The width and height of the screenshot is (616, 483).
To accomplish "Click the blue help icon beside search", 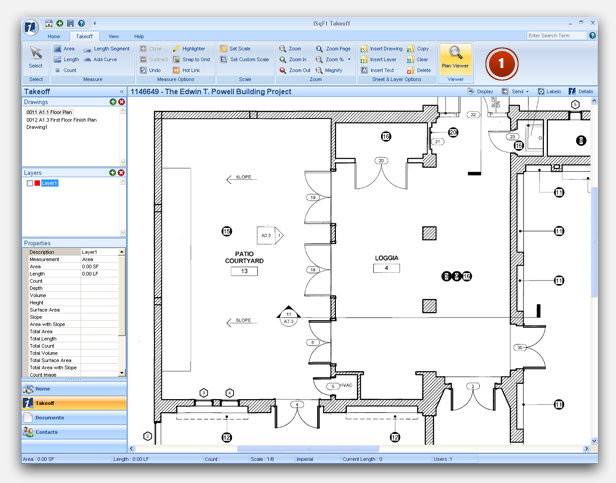I will pyautogui.click(x=592, y=35).
